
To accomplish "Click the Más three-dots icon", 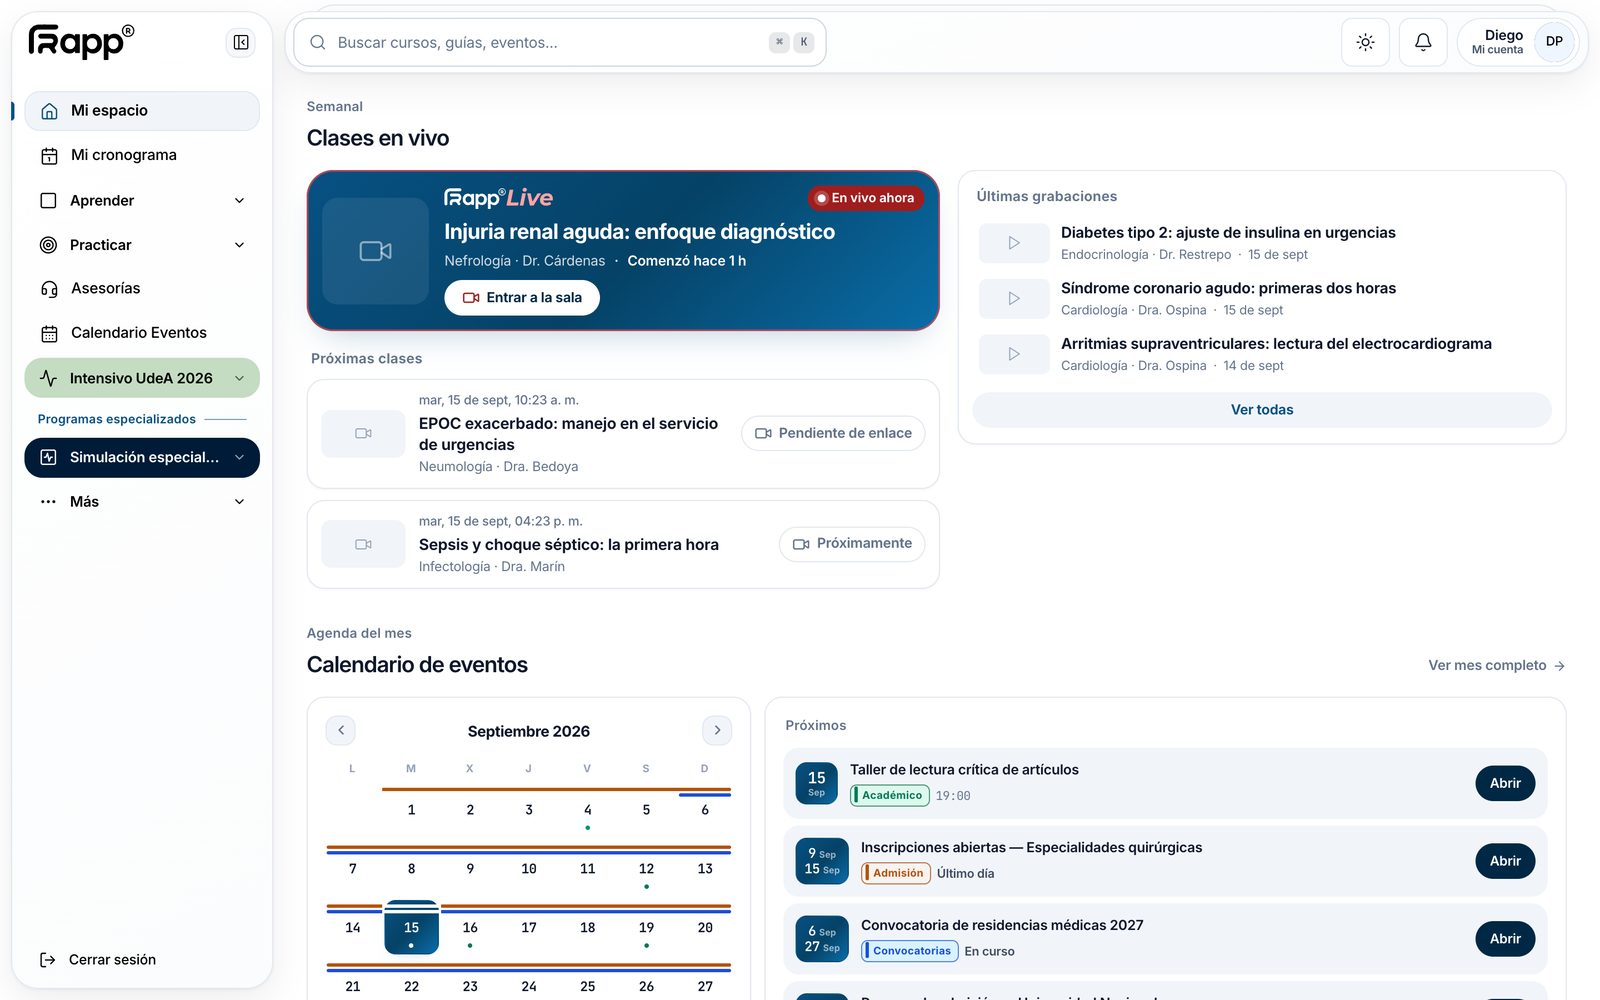I will (x=48, y=501).
